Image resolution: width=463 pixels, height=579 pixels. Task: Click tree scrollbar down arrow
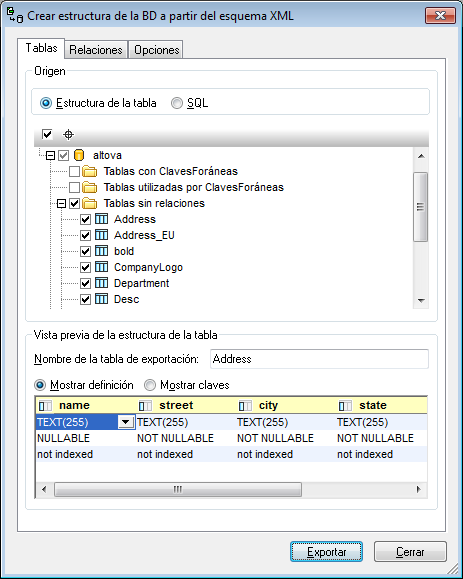pos(421,301)
